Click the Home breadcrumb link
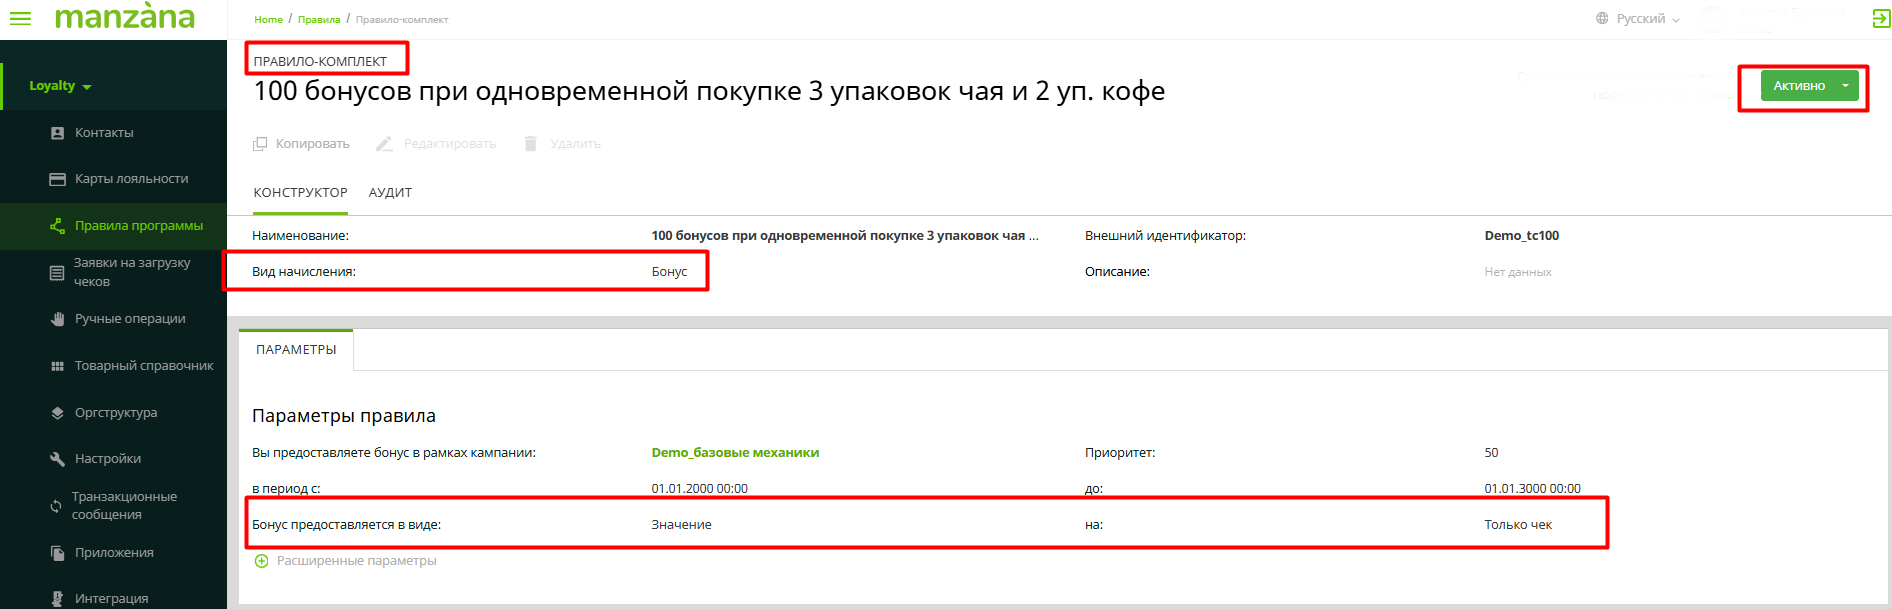1892x609 pixels. [268, 19]
